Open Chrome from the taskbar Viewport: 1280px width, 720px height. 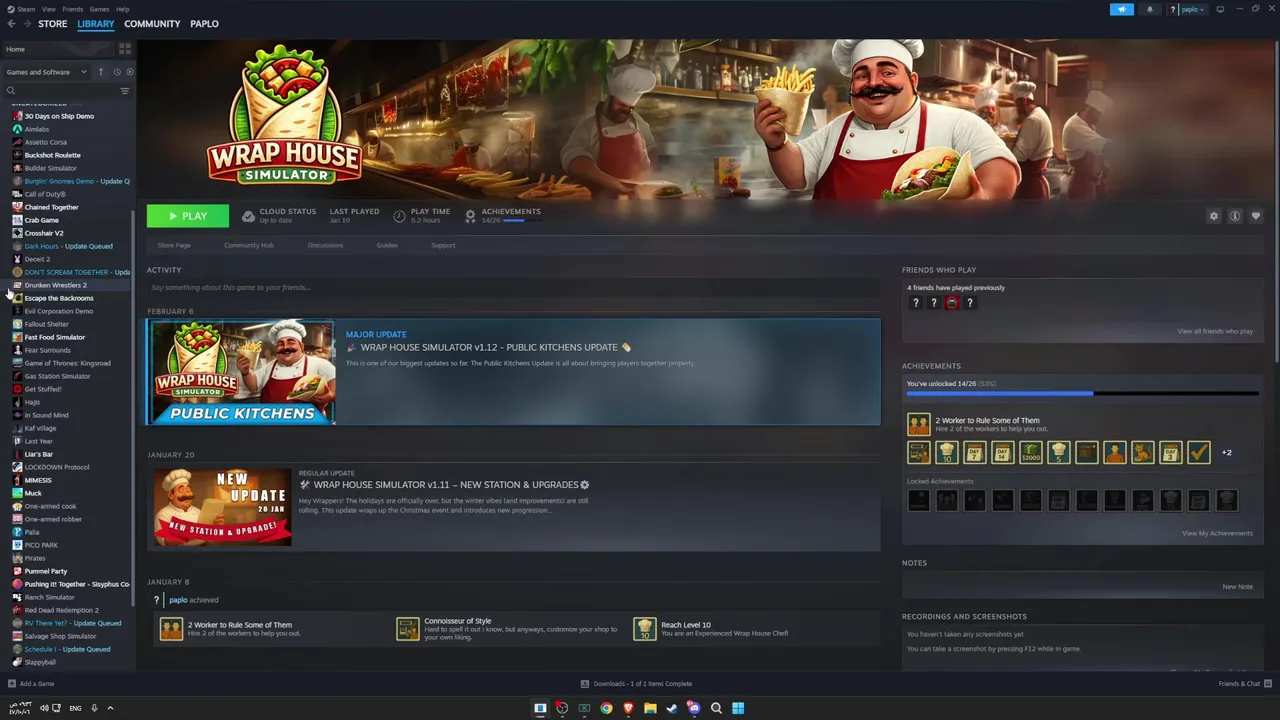tap(606, 708)
